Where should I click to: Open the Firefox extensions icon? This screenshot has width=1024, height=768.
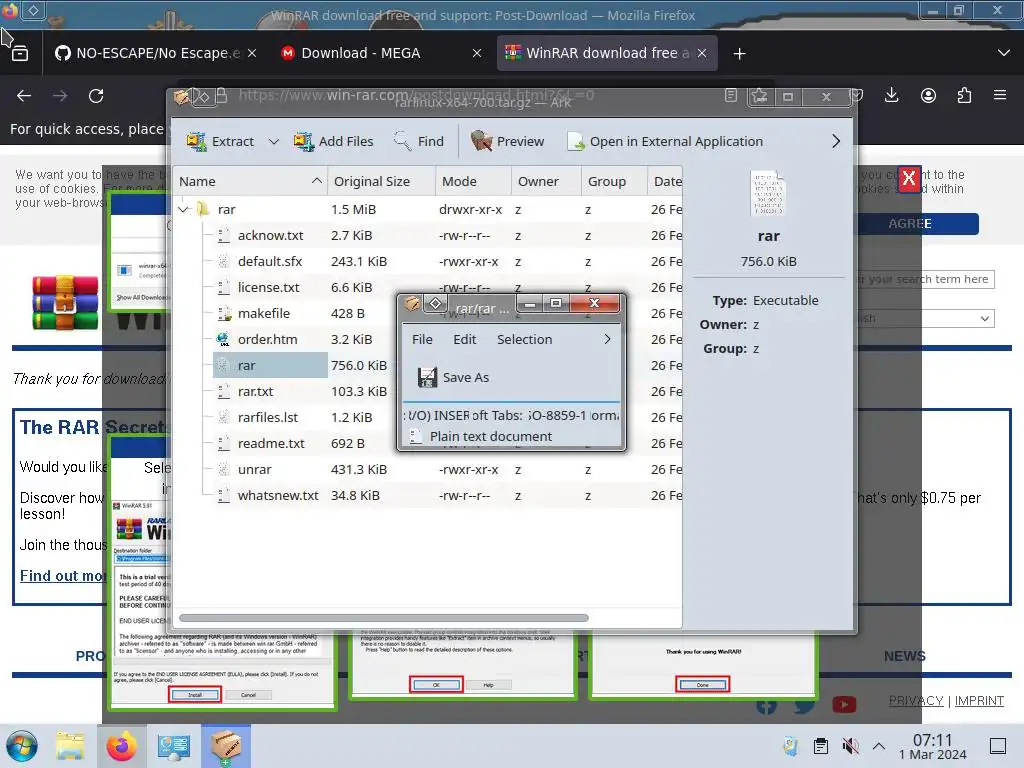point(964,96)
